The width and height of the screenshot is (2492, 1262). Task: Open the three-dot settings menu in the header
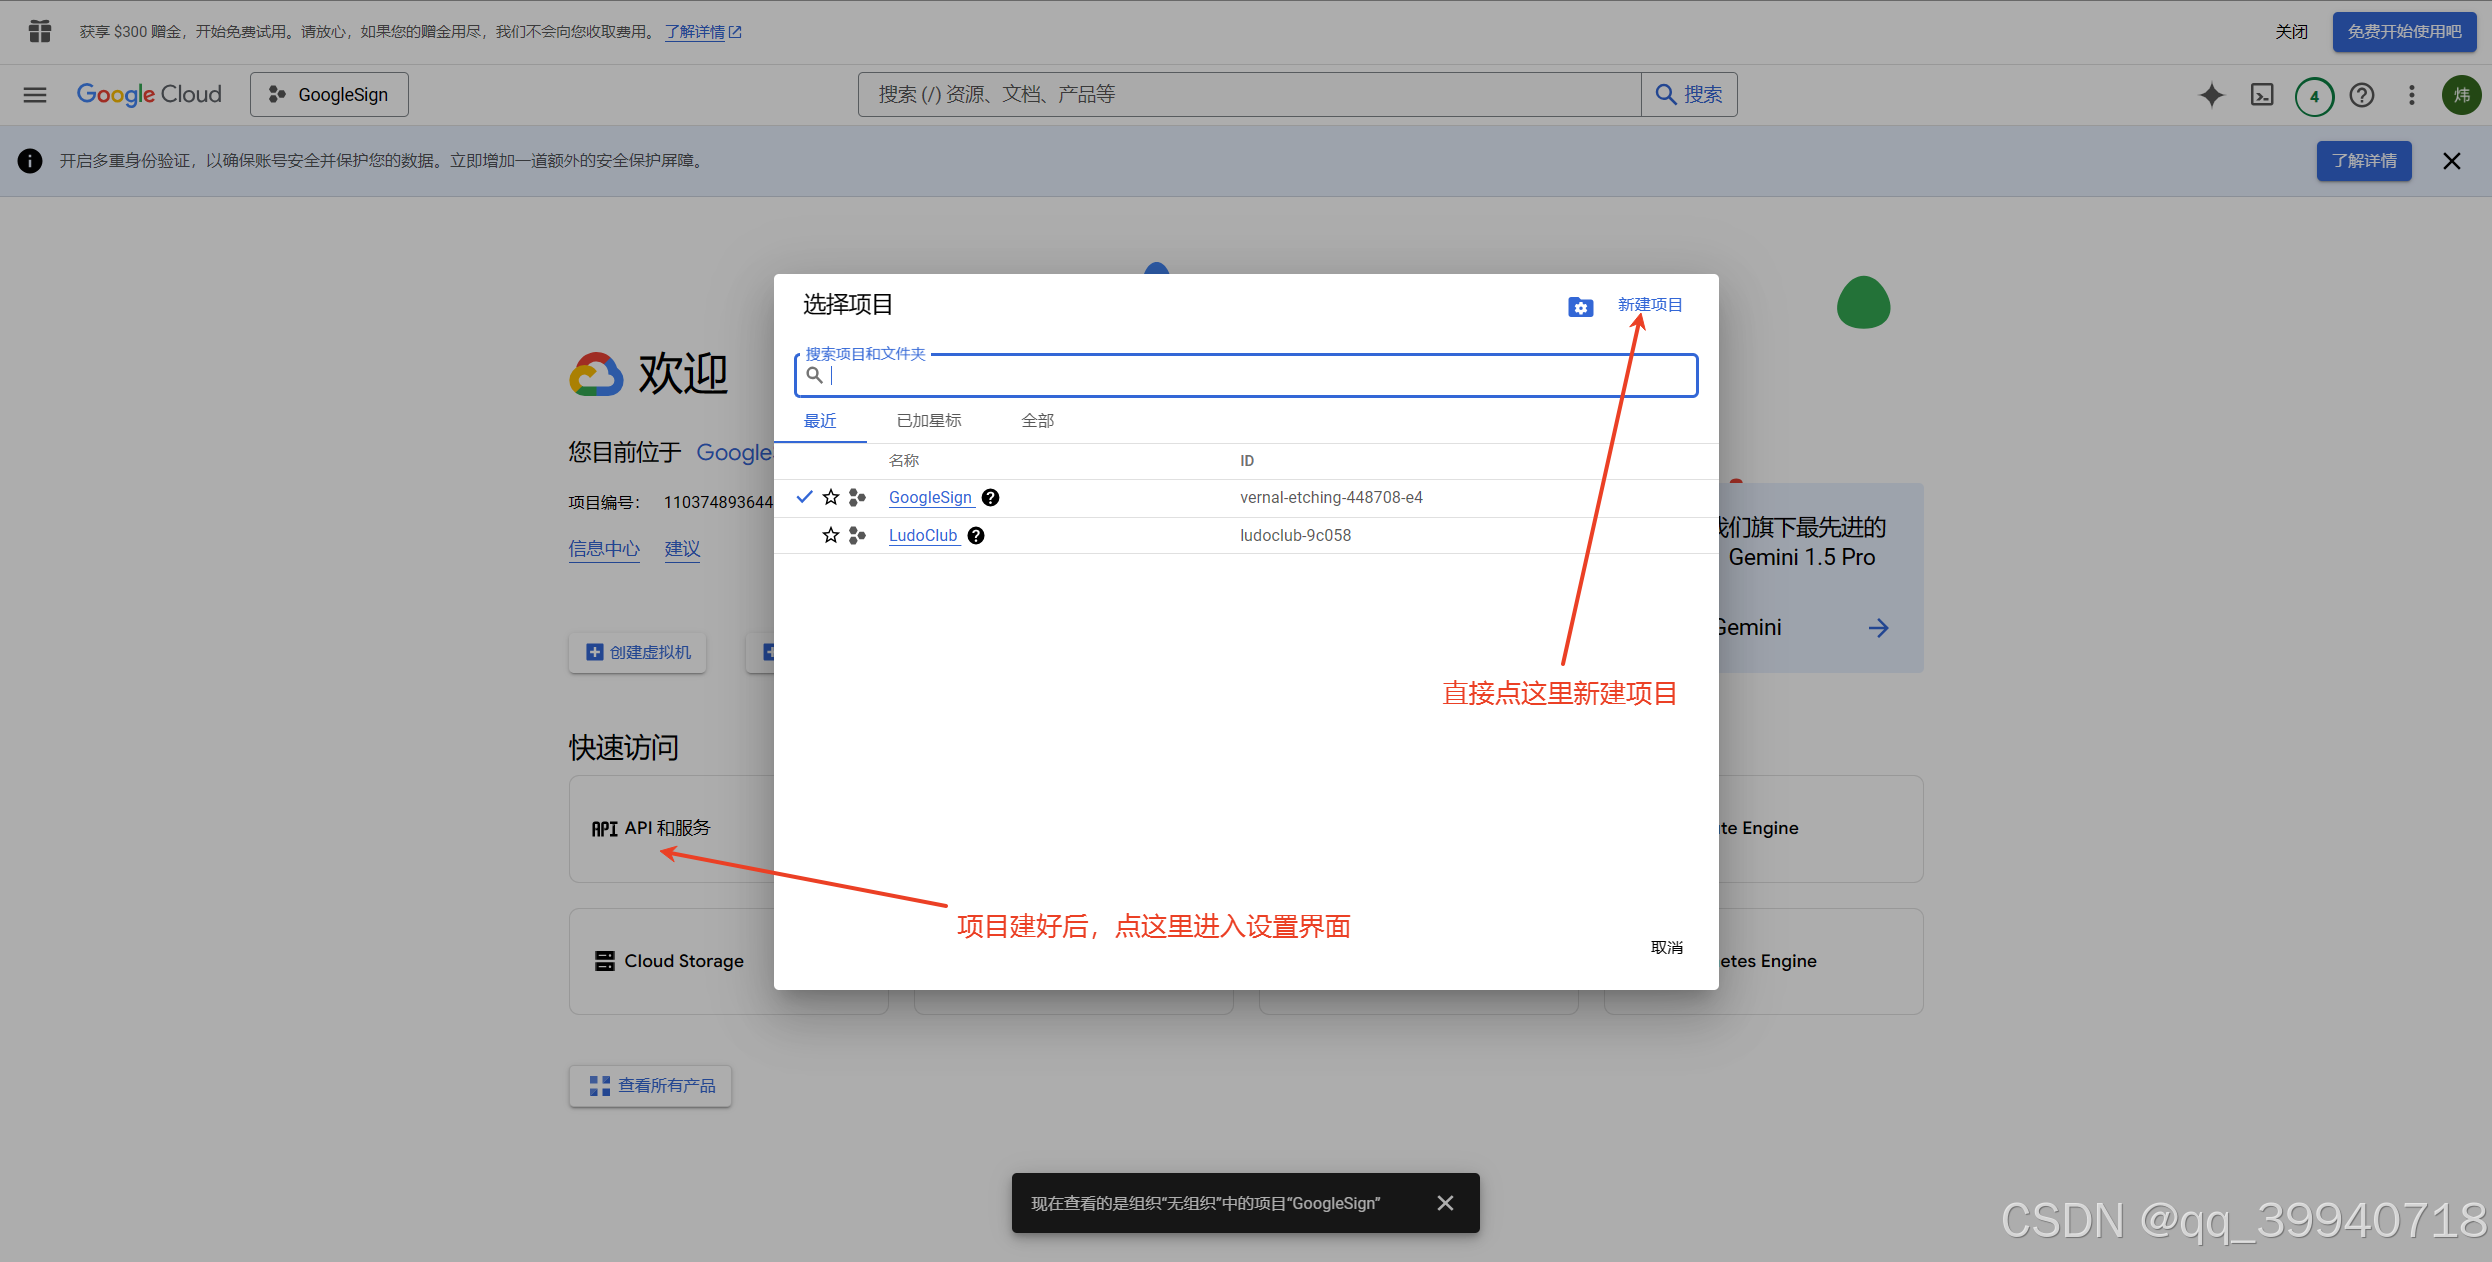pyautogui.click(x=2412, y=95)
